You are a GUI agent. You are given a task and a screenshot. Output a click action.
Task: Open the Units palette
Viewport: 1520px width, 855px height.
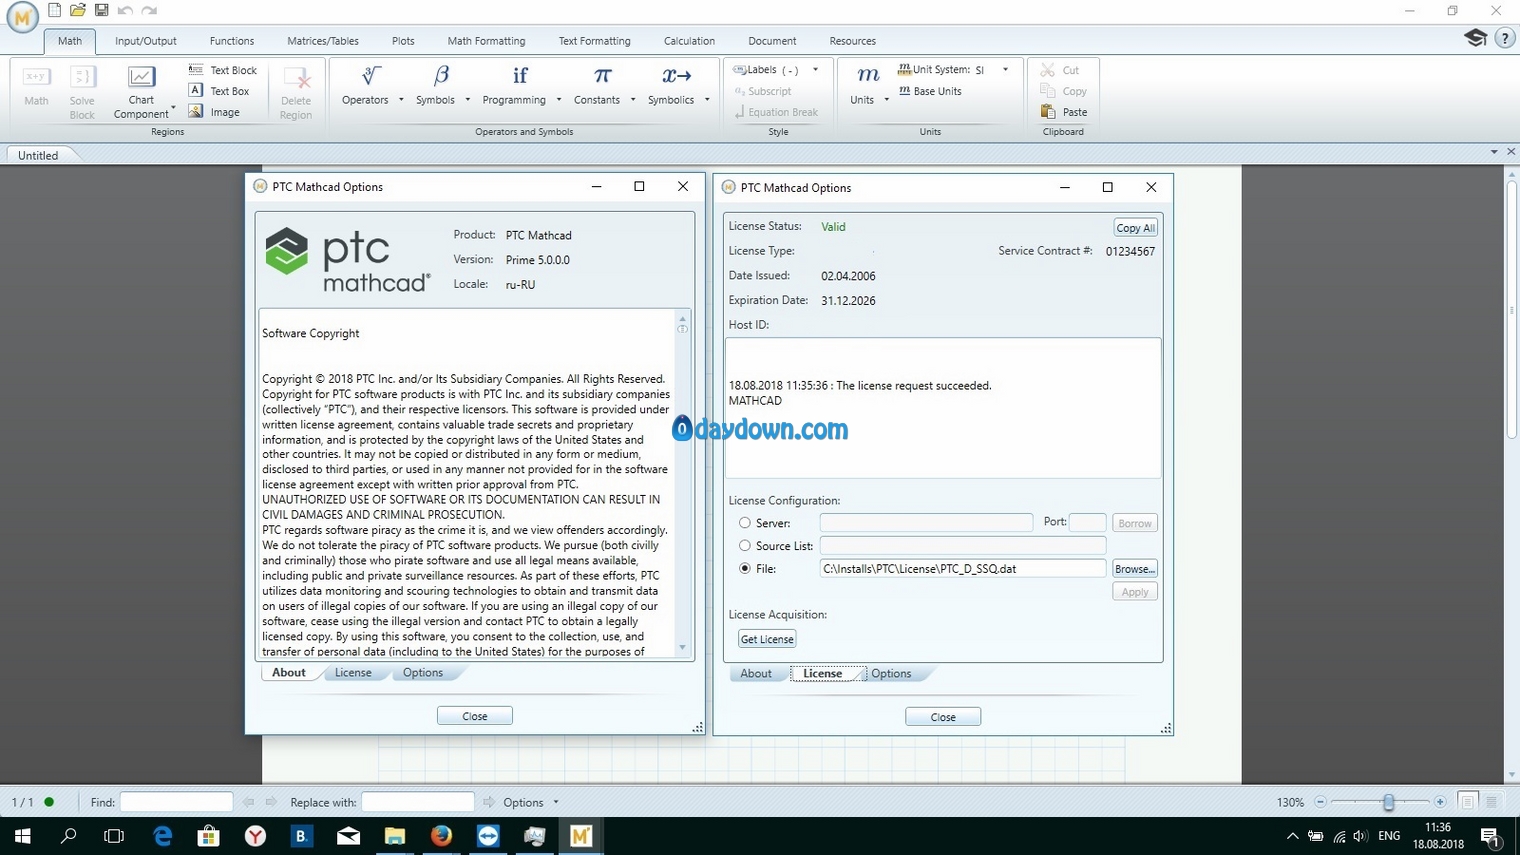(863, 86)
